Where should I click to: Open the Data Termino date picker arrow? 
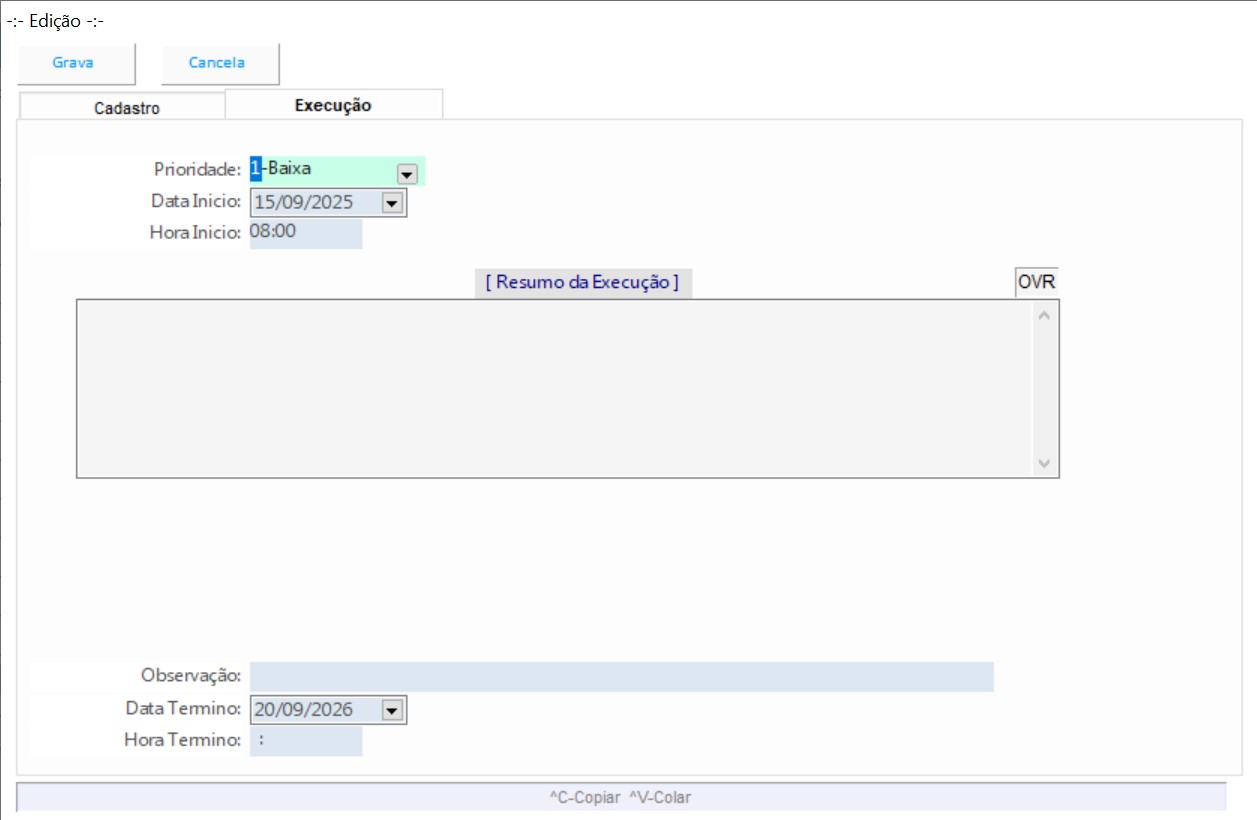[391, 710]
